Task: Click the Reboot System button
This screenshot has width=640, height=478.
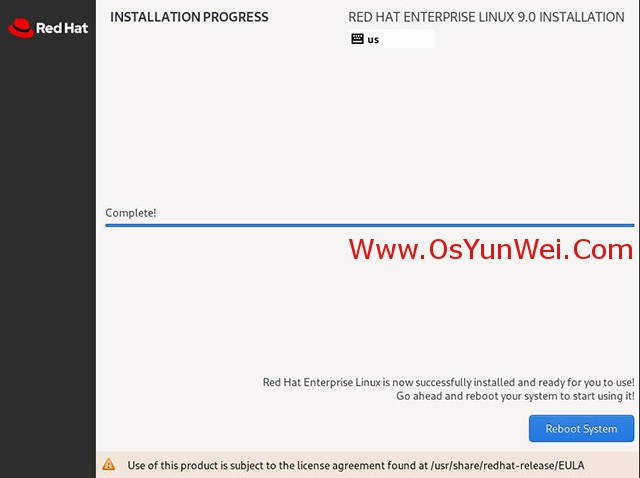Action: 581,428
